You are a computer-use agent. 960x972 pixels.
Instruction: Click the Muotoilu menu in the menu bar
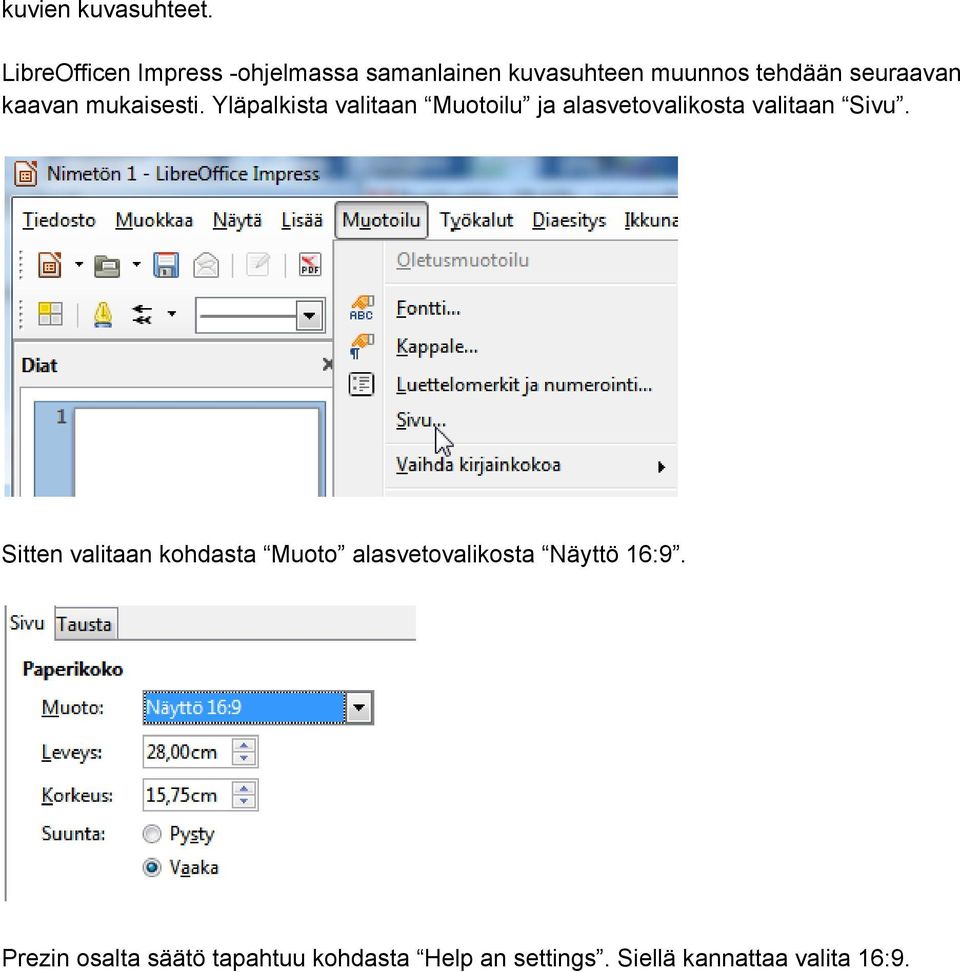[x=381, y=220]
